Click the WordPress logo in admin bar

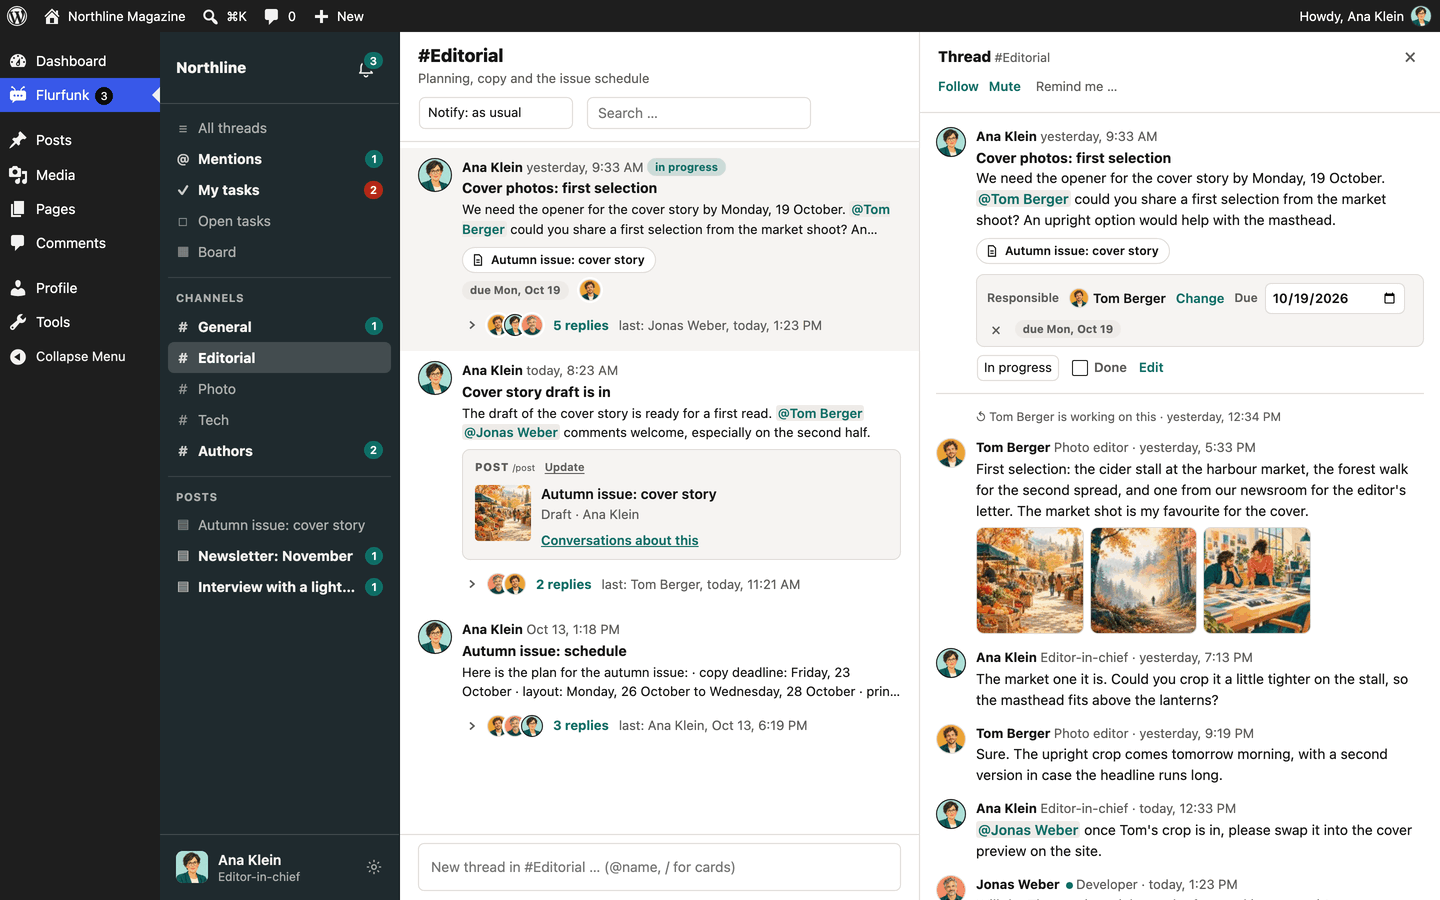17,16
